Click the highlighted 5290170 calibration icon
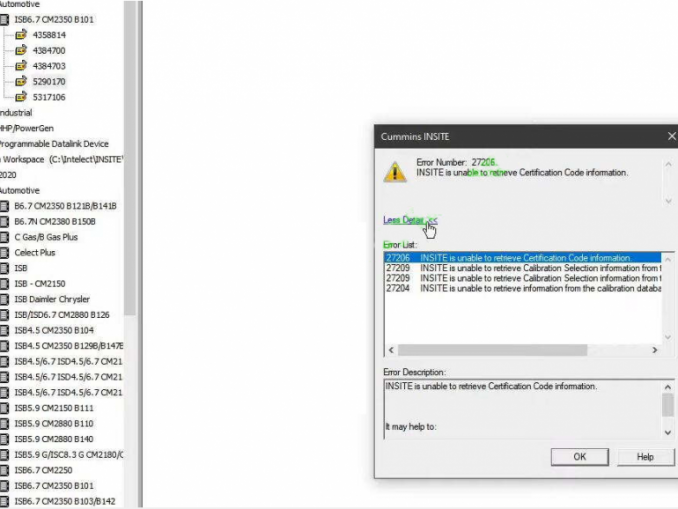The width and height of the screenshot is (678, 509). coord(21,81)
